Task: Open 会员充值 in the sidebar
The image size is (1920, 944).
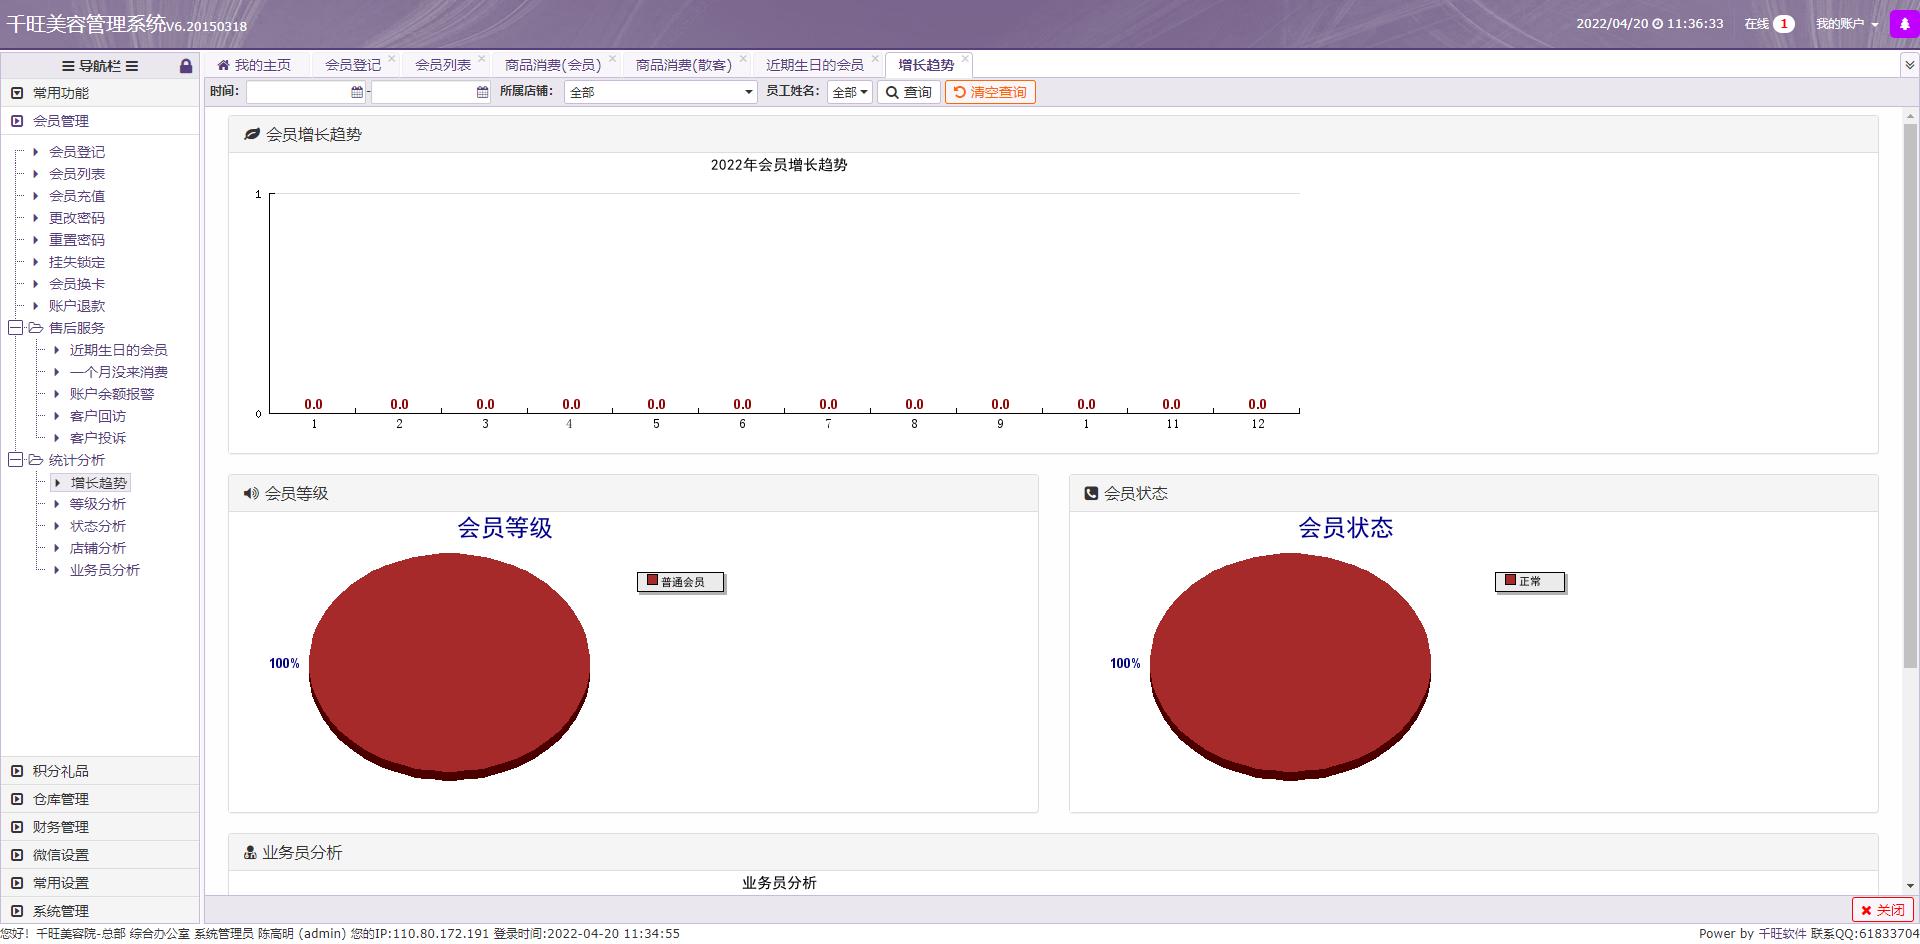Action: [77, 196]
